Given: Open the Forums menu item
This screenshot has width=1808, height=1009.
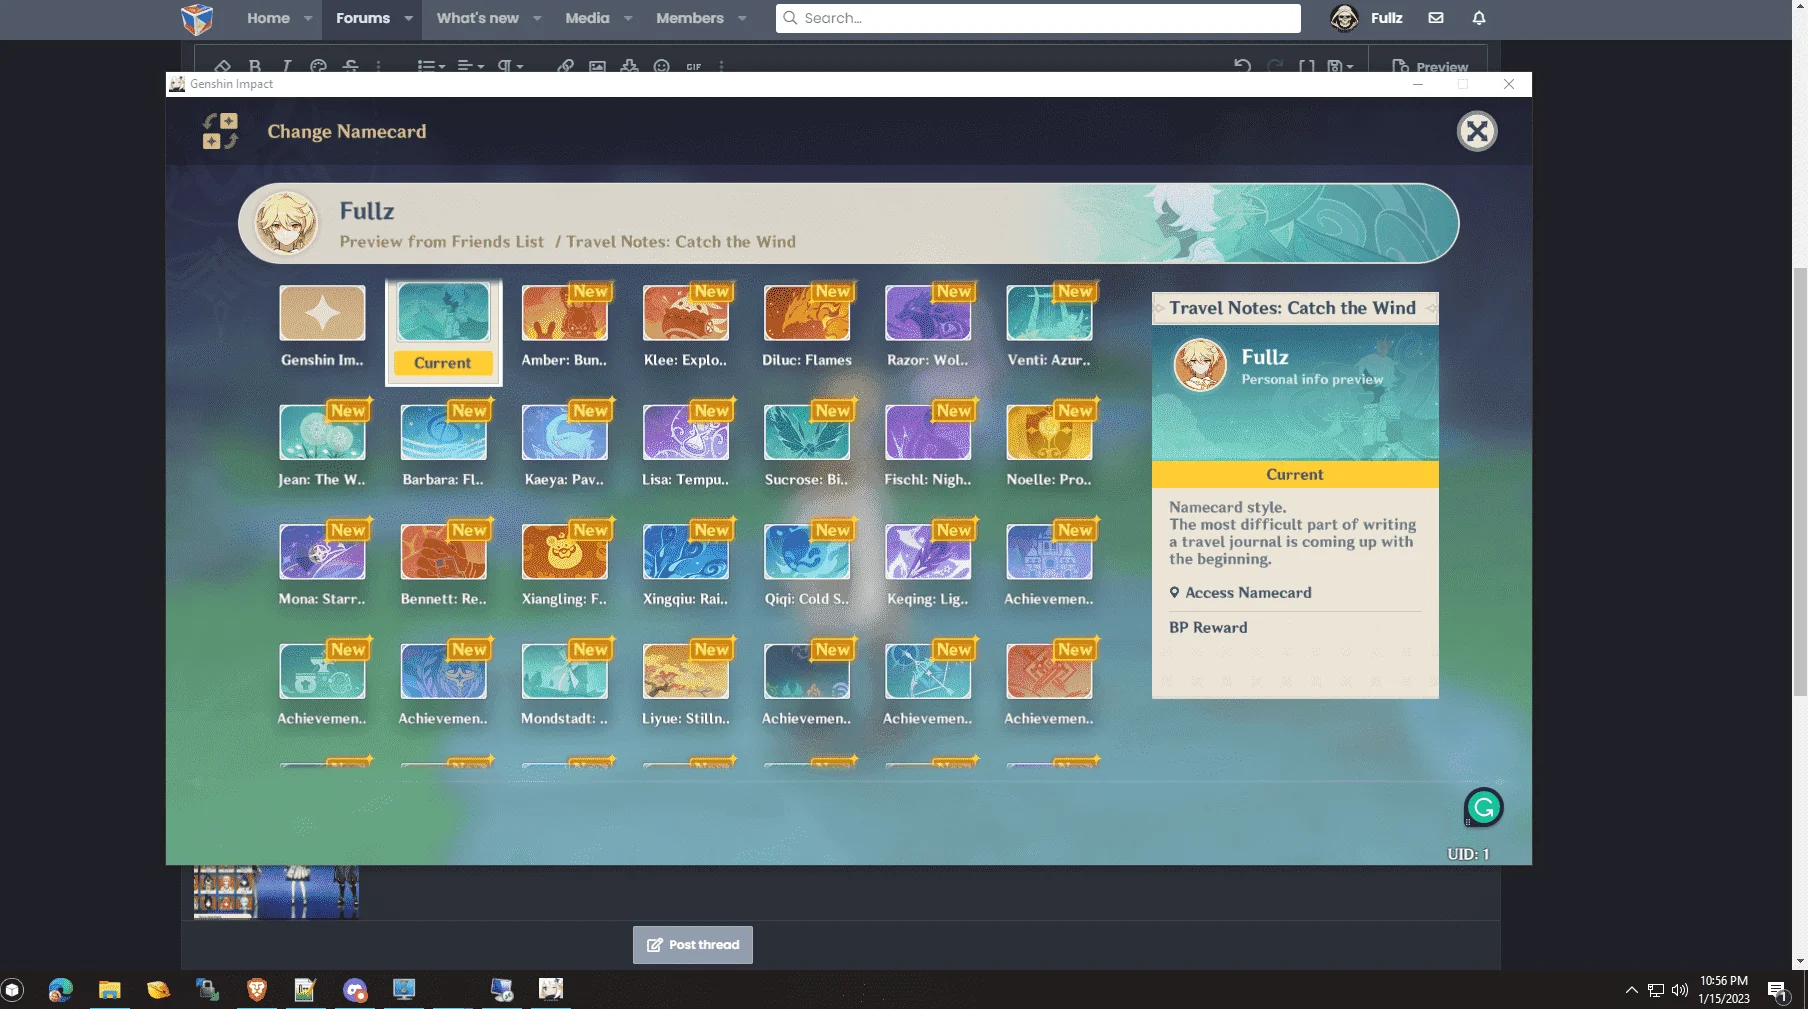Looking at the screenshot, I should (363, 18).
